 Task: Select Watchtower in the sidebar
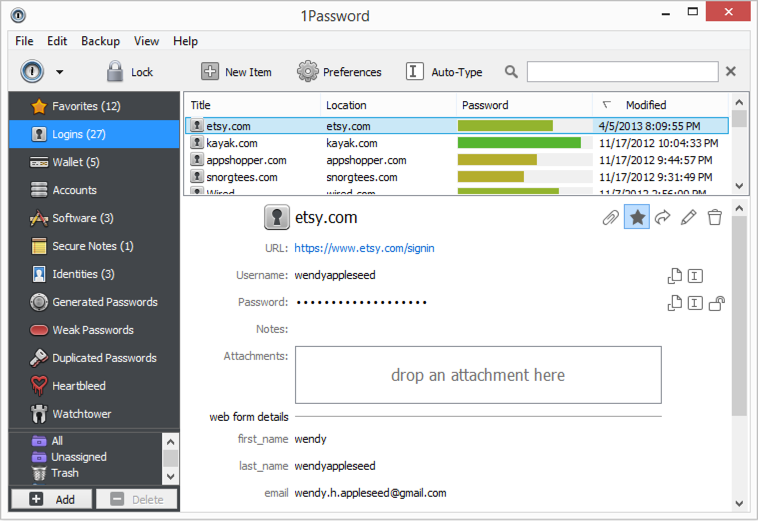[x=82, y=414]
